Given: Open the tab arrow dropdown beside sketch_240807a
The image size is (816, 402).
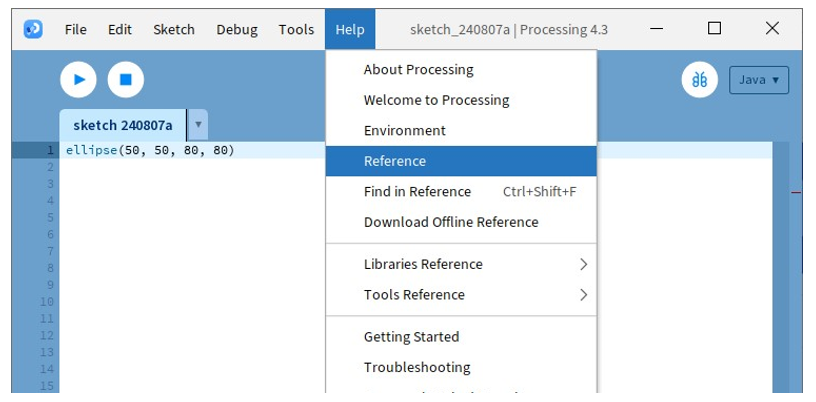Looking at the screenshot, I should tap(198, 125).
